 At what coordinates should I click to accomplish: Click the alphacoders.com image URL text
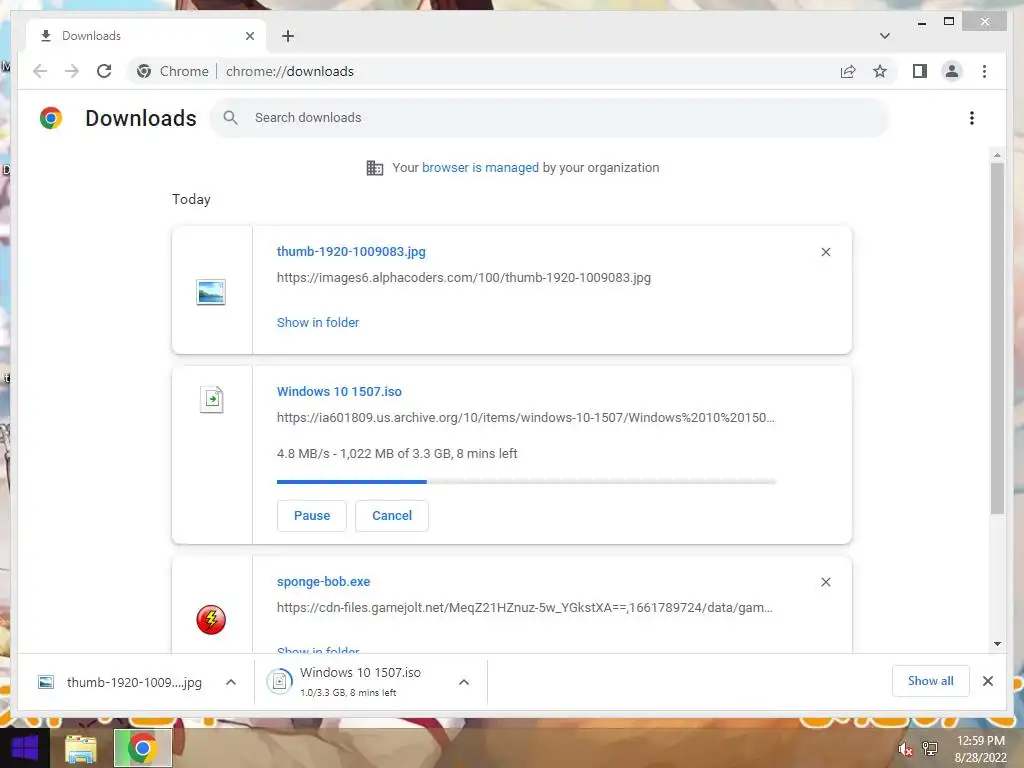pos(464,278)
